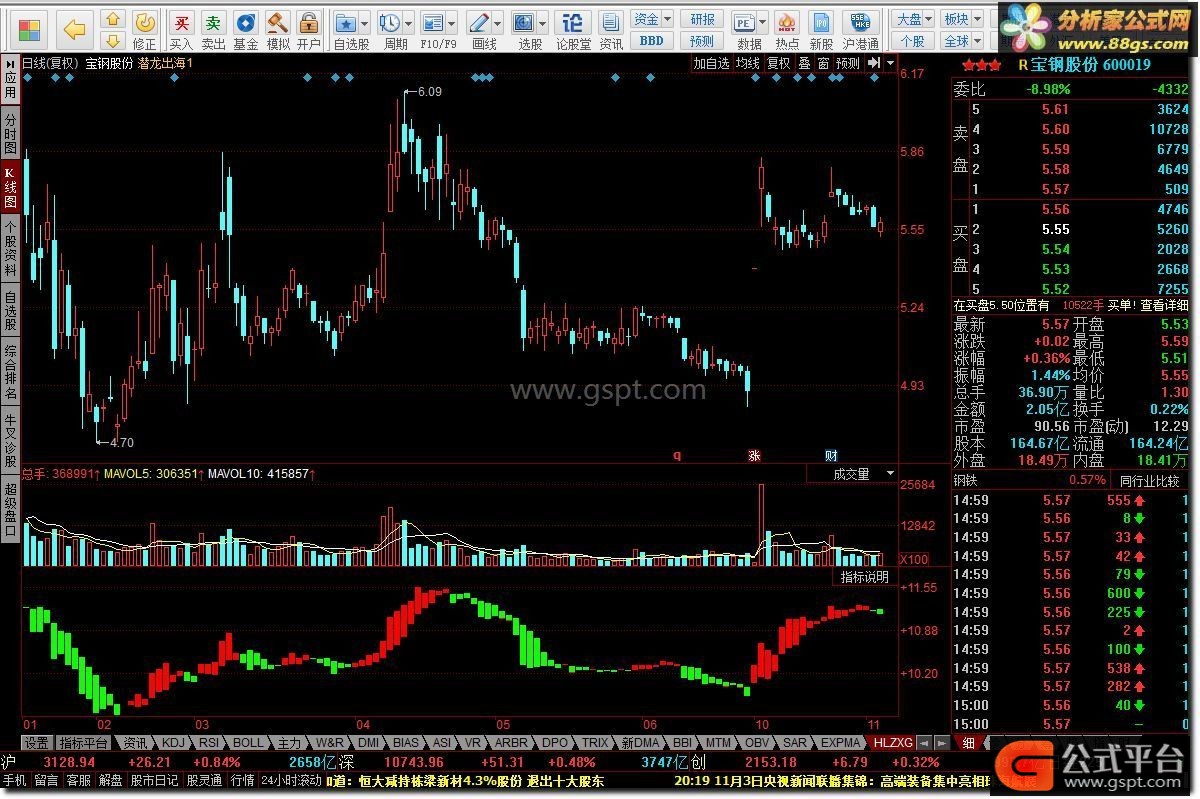Open the 修正 correction tool
The width and height of the screenshot is (1200, 799).
tap(145, 30)
